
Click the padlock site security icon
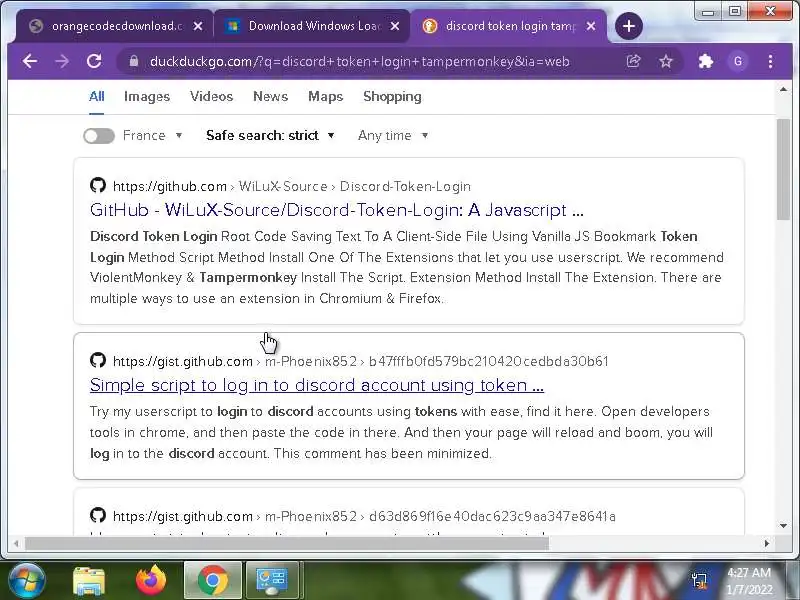(134, 61)
